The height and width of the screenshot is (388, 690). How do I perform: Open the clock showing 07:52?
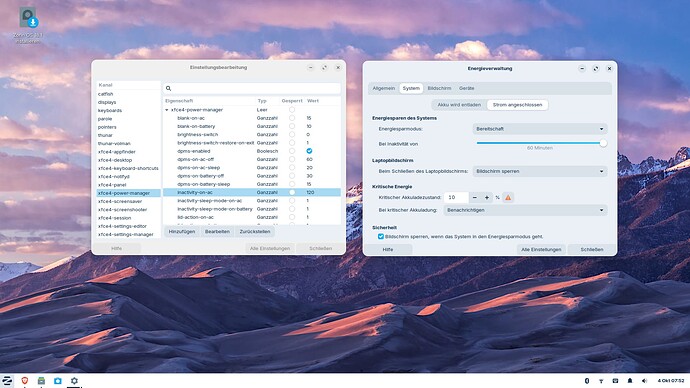(671, 381)
